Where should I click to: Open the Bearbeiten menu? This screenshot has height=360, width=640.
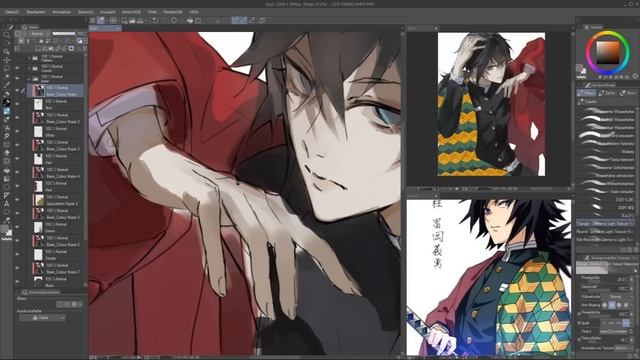(x=36, y=12)
